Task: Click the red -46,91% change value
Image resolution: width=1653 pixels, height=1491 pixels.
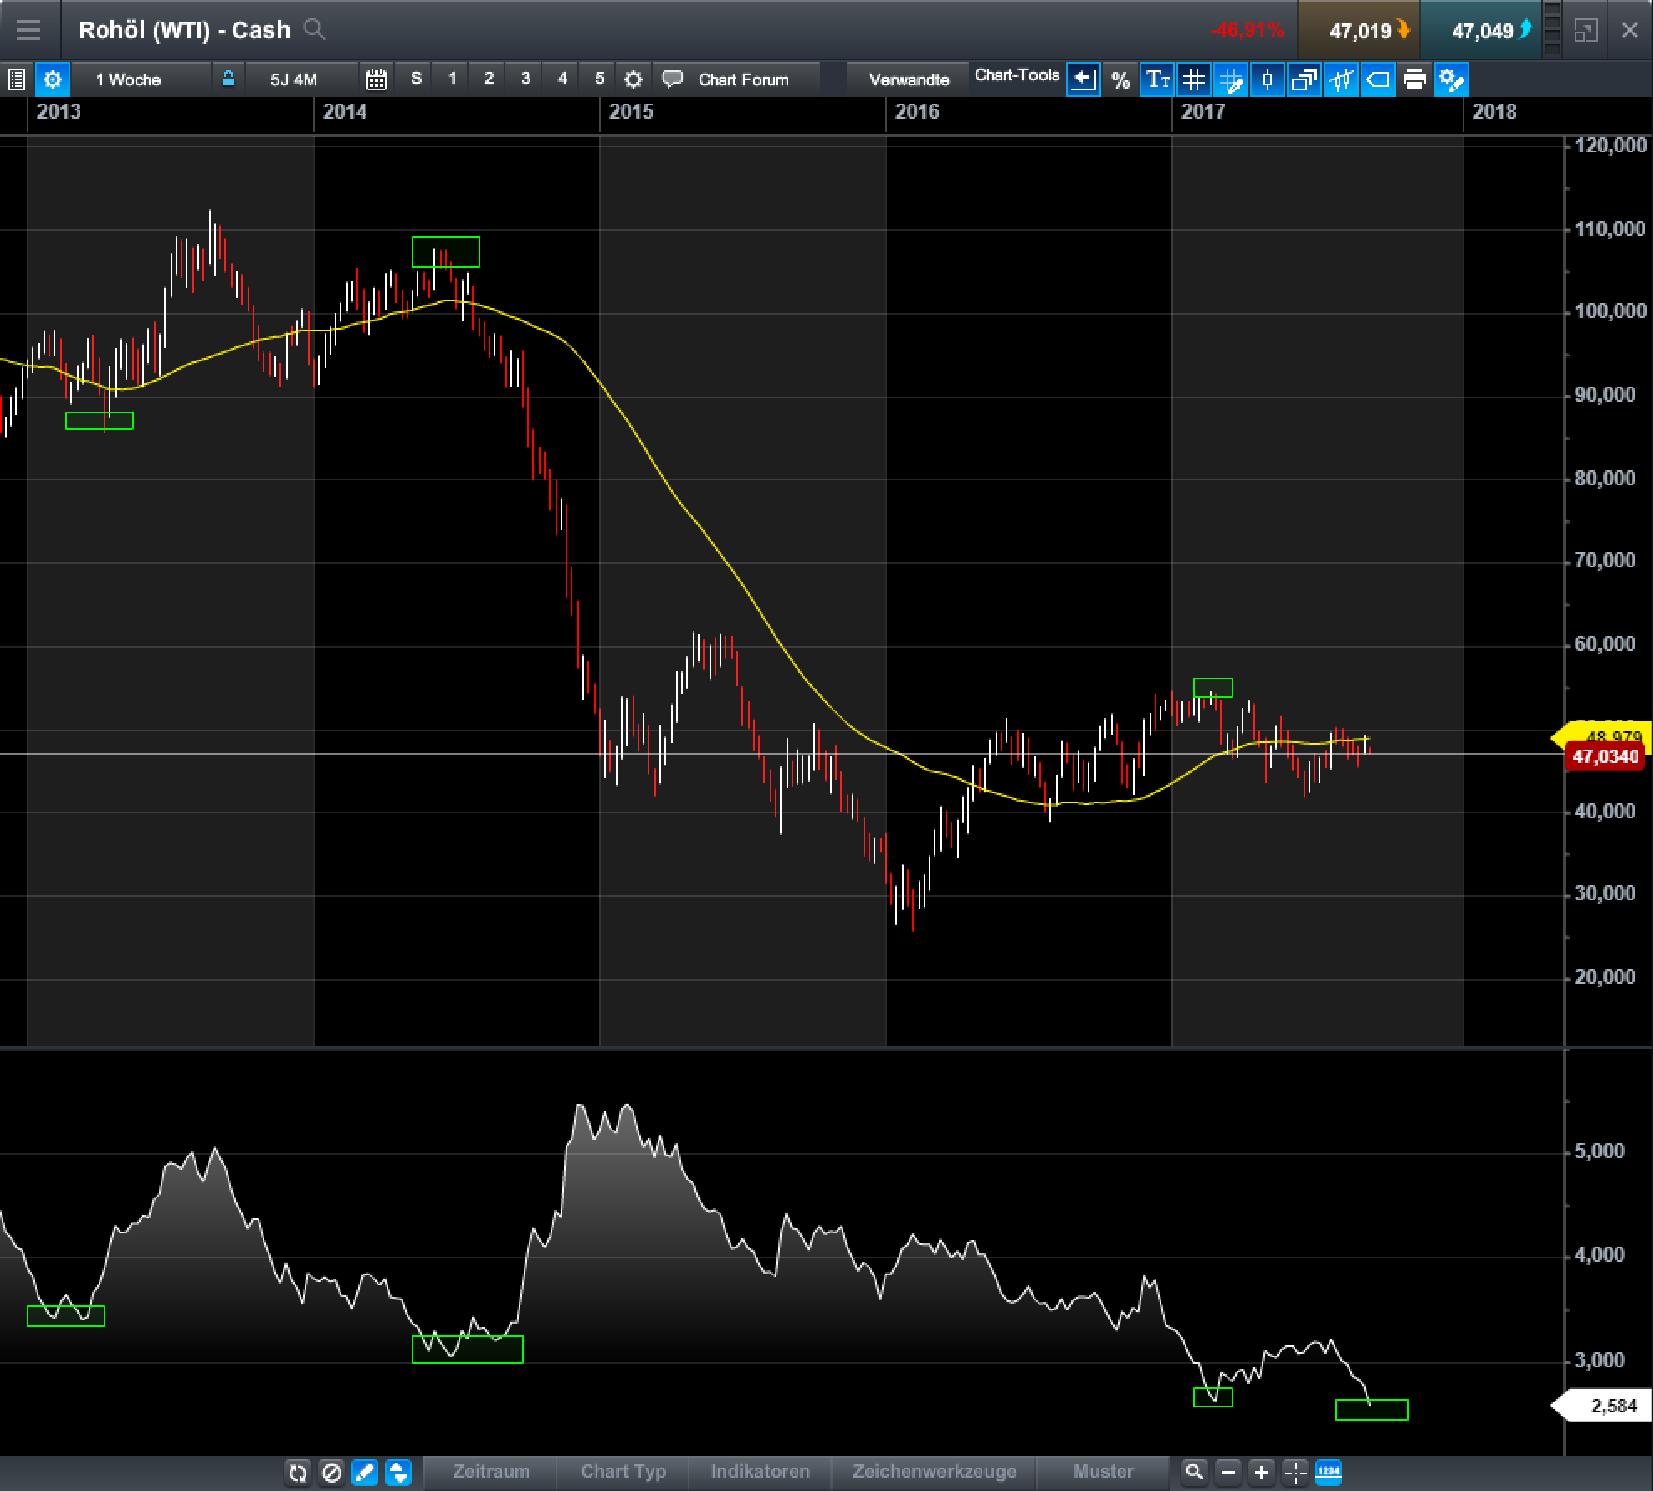Action: 1247,30
